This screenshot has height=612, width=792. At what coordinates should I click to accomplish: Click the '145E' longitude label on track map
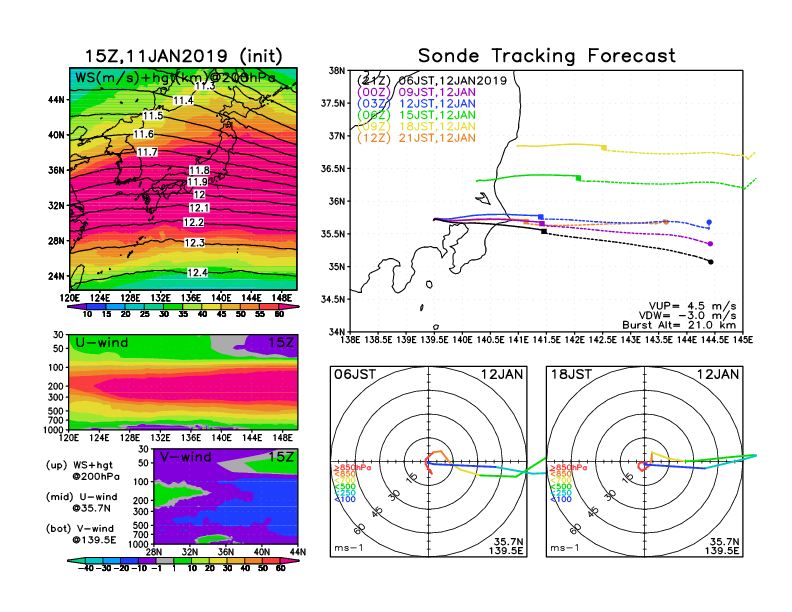[x=742, y=340]
